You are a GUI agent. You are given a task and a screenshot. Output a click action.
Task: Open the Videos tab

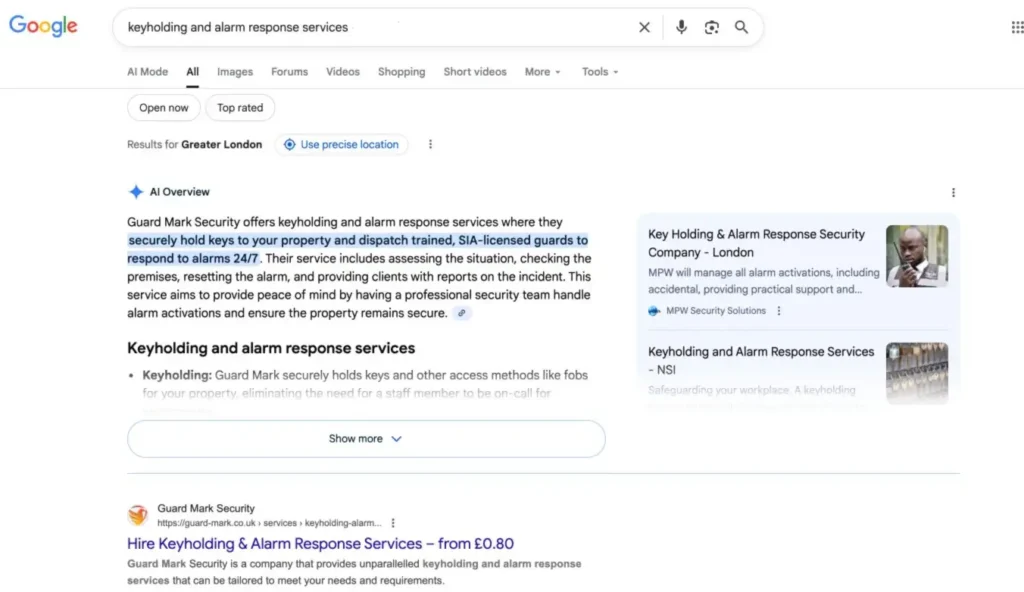pos(343,72)
